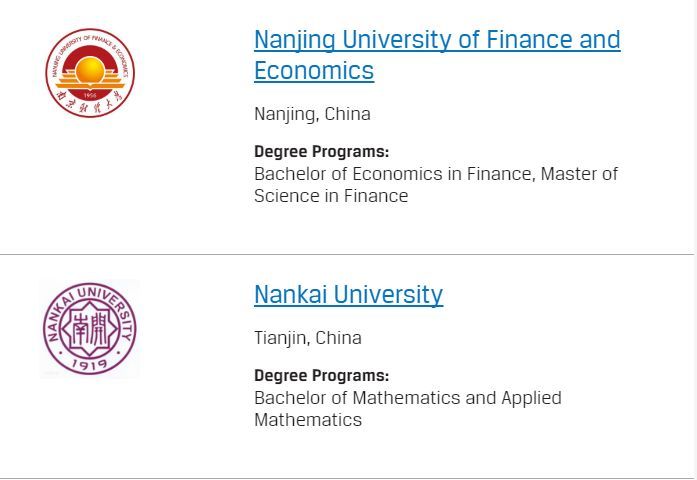Click the Degree Programs label under Nanjing University
697x480 pixels.
321,152
